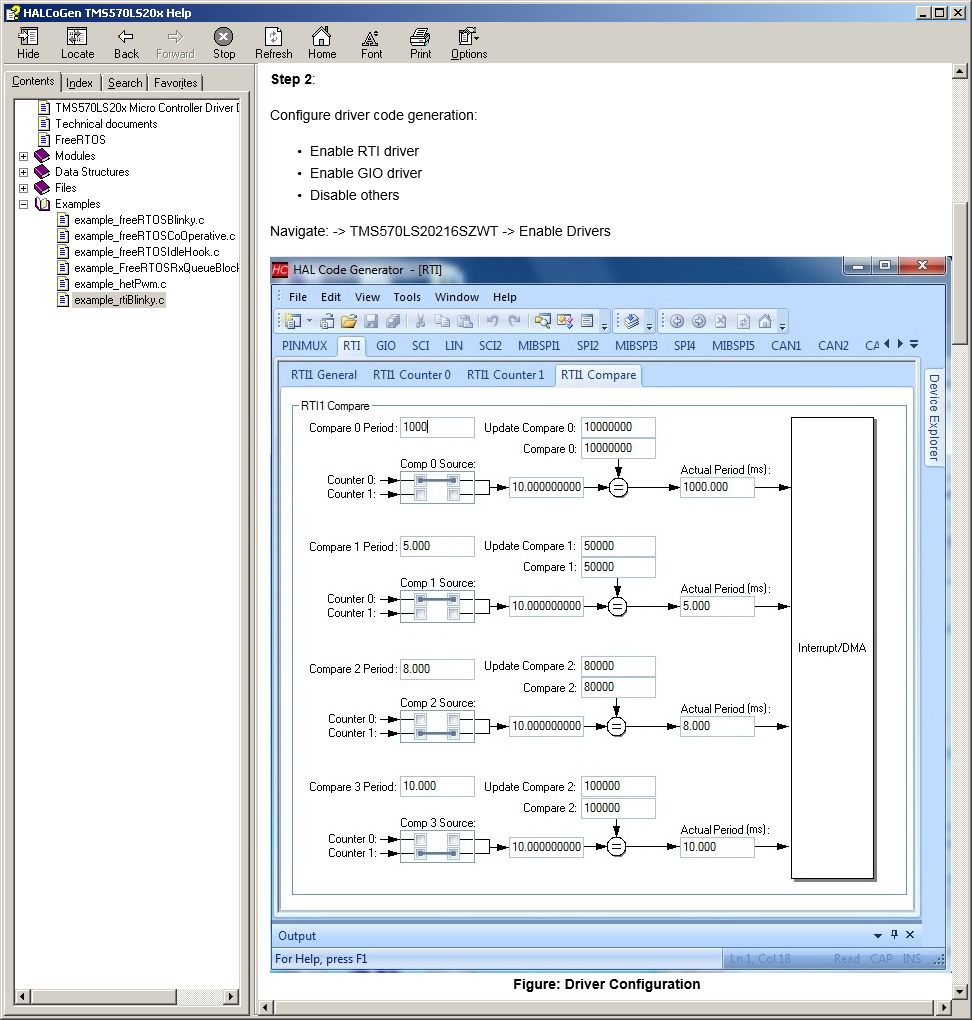Toggle Comp 2 Source Counter 1 right checkbox
Screen dimensions: 972x1020
click(x=453, y=733)
